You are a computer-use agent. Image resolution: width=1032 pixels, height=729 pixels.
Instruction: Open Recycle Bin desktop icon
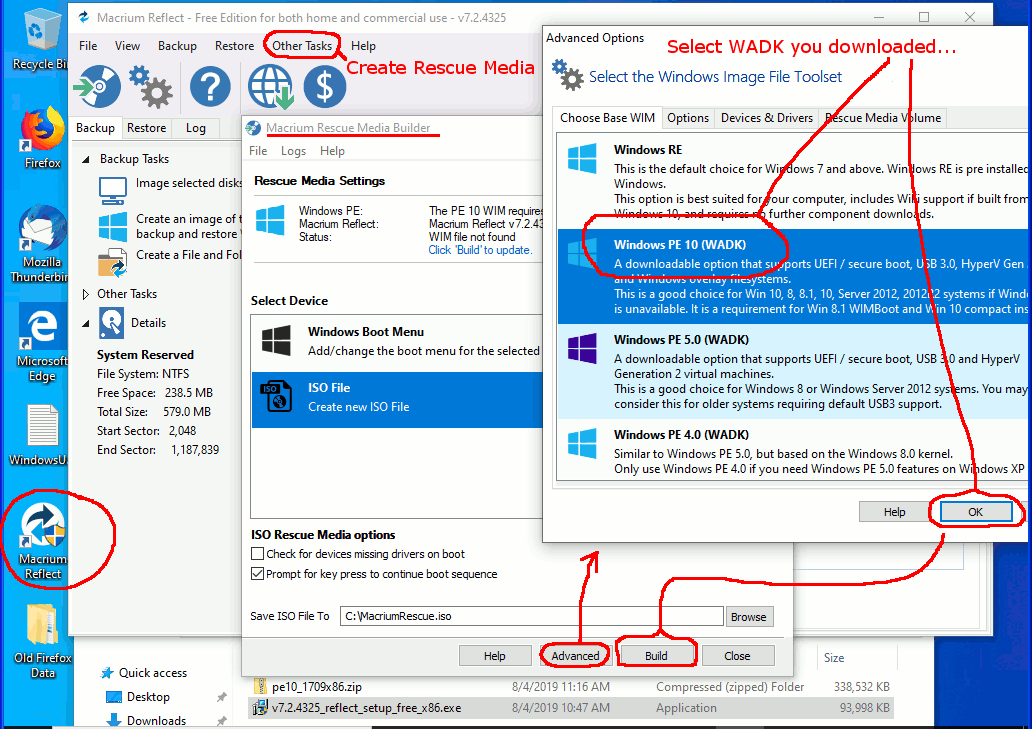click(x=39, y=39)
